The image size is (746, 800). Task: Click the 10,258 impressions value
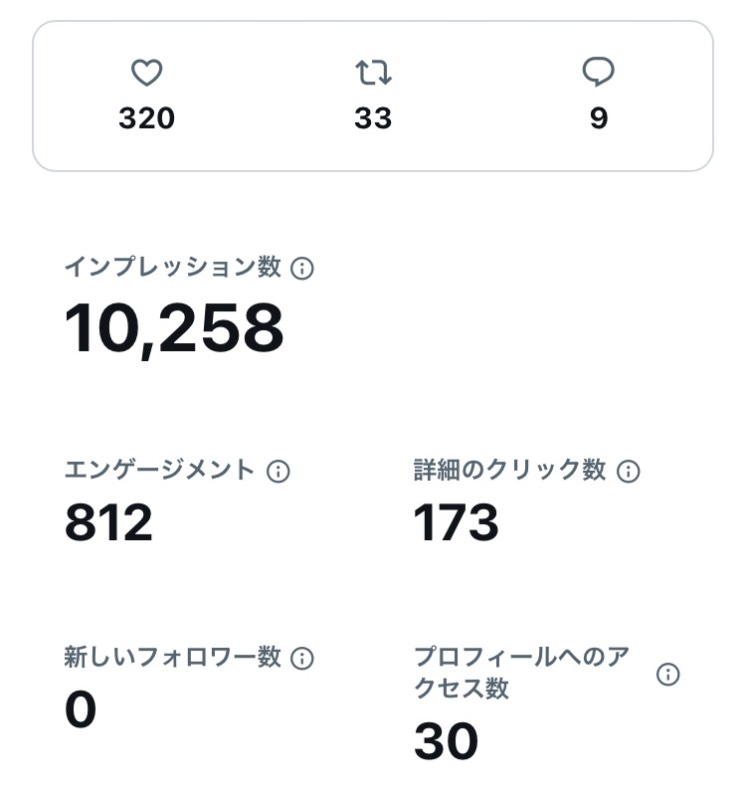(174, 329)
